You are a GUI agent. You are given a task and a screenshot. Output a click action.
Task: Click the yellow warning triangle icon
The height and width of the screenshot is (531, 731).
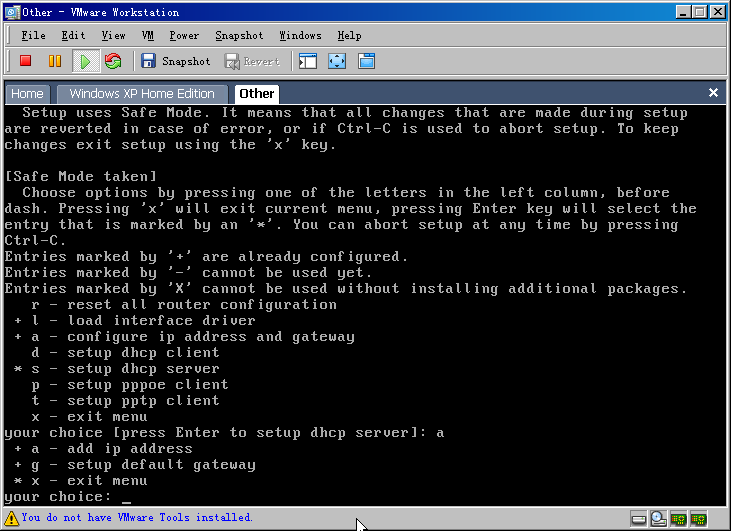[11, 518]
